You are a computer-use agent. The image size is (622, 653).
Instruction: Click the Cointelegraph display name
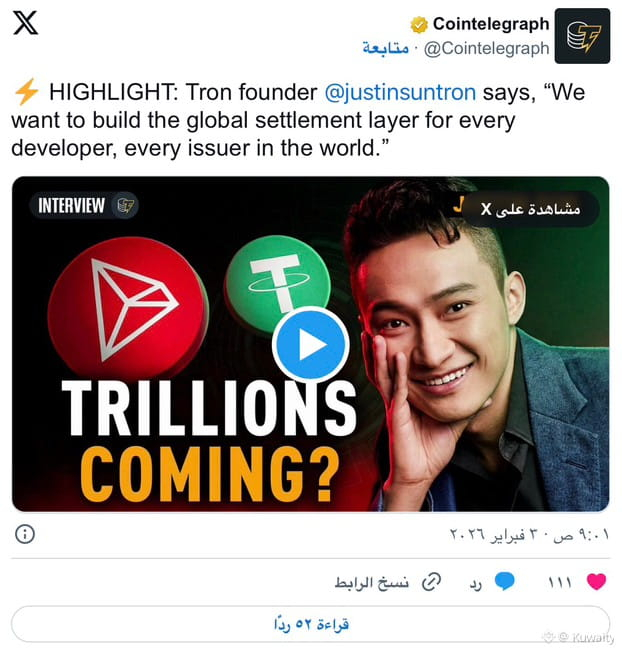tap(491, 24)
